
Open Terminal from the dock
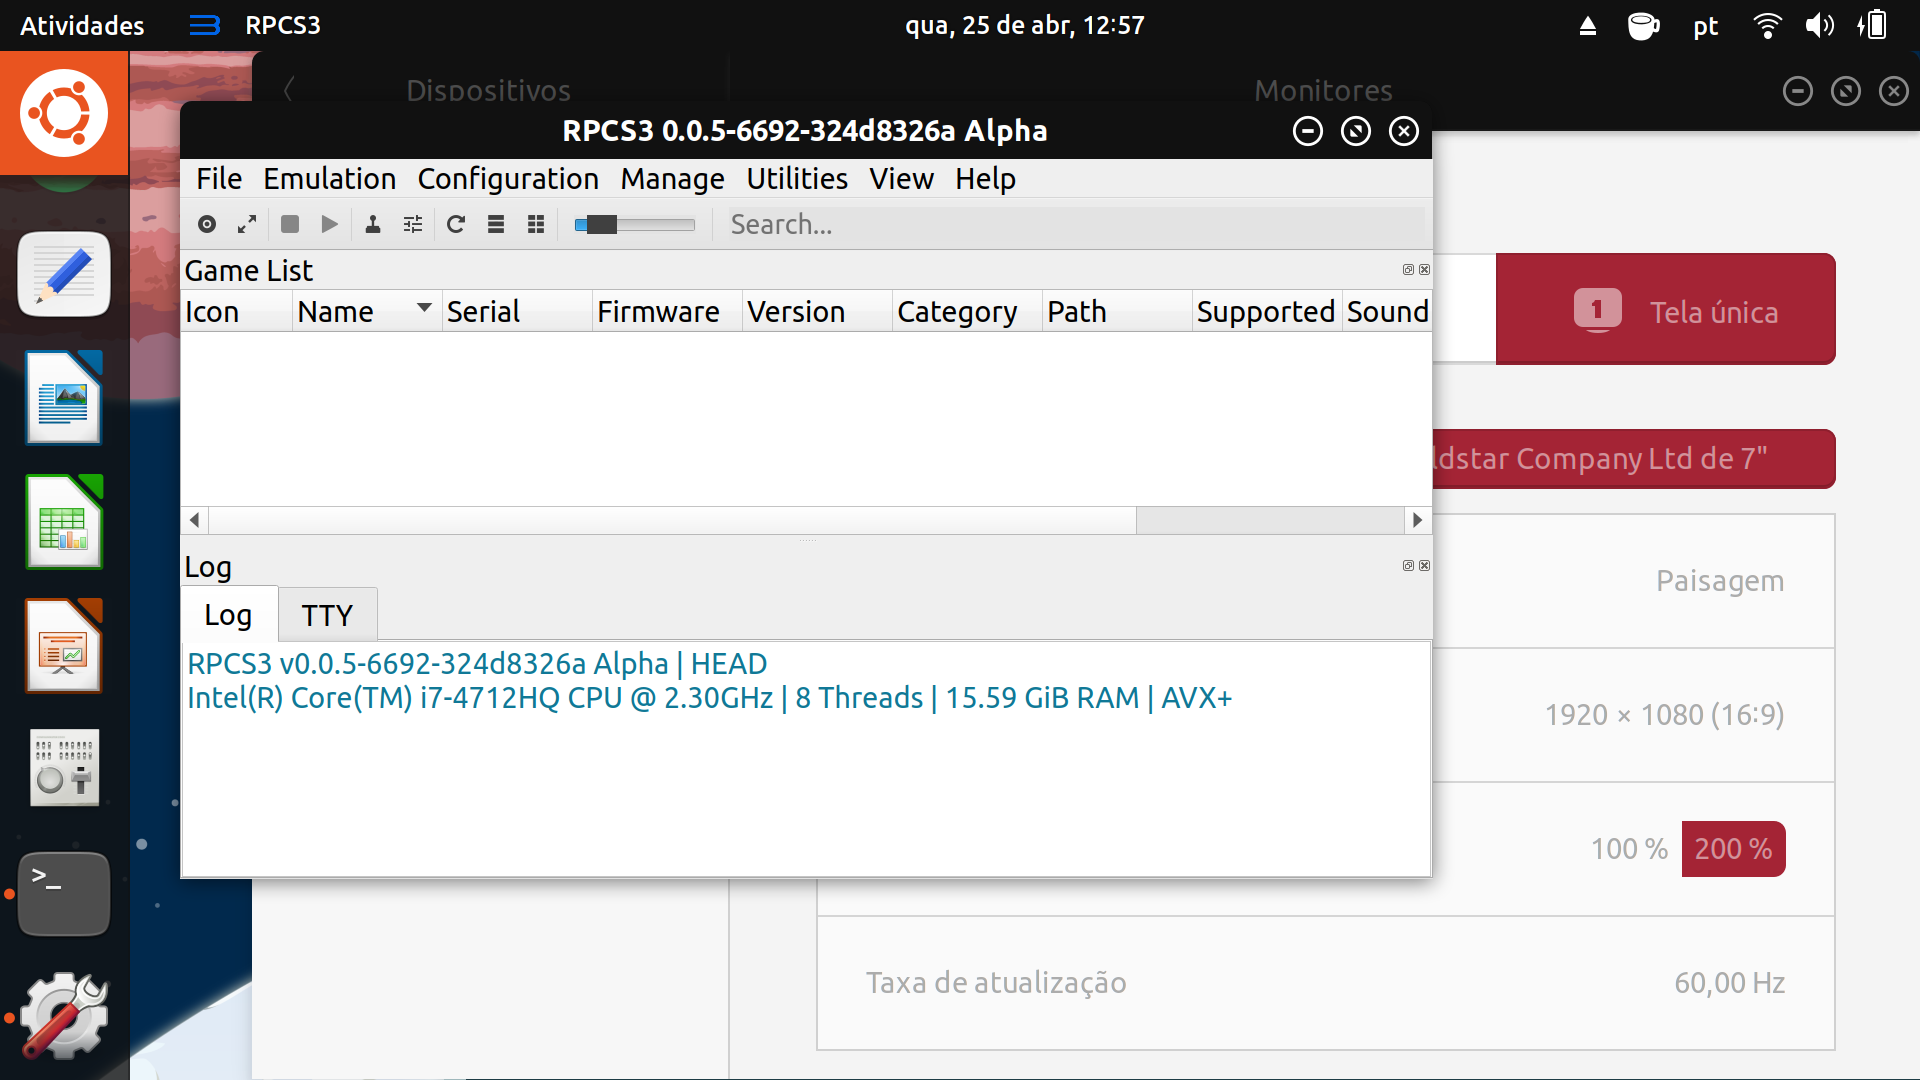tap(64, 893)
